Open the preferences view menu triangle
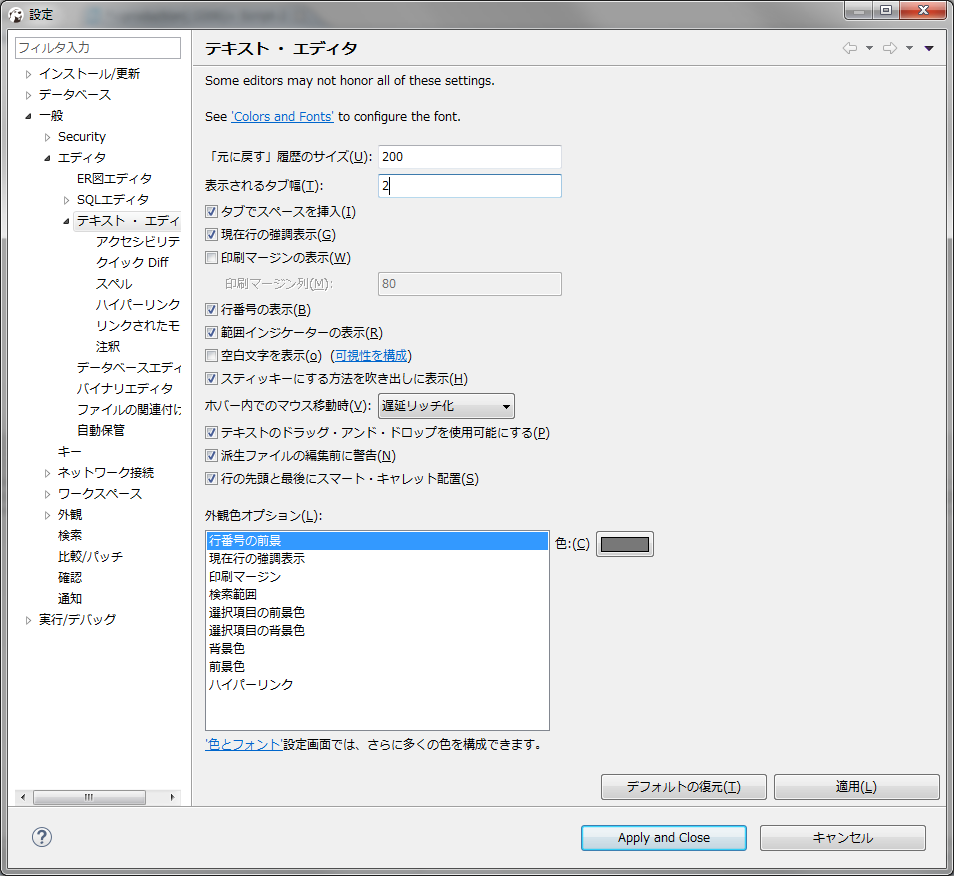 pyautogui.click(x=929, y=48)
